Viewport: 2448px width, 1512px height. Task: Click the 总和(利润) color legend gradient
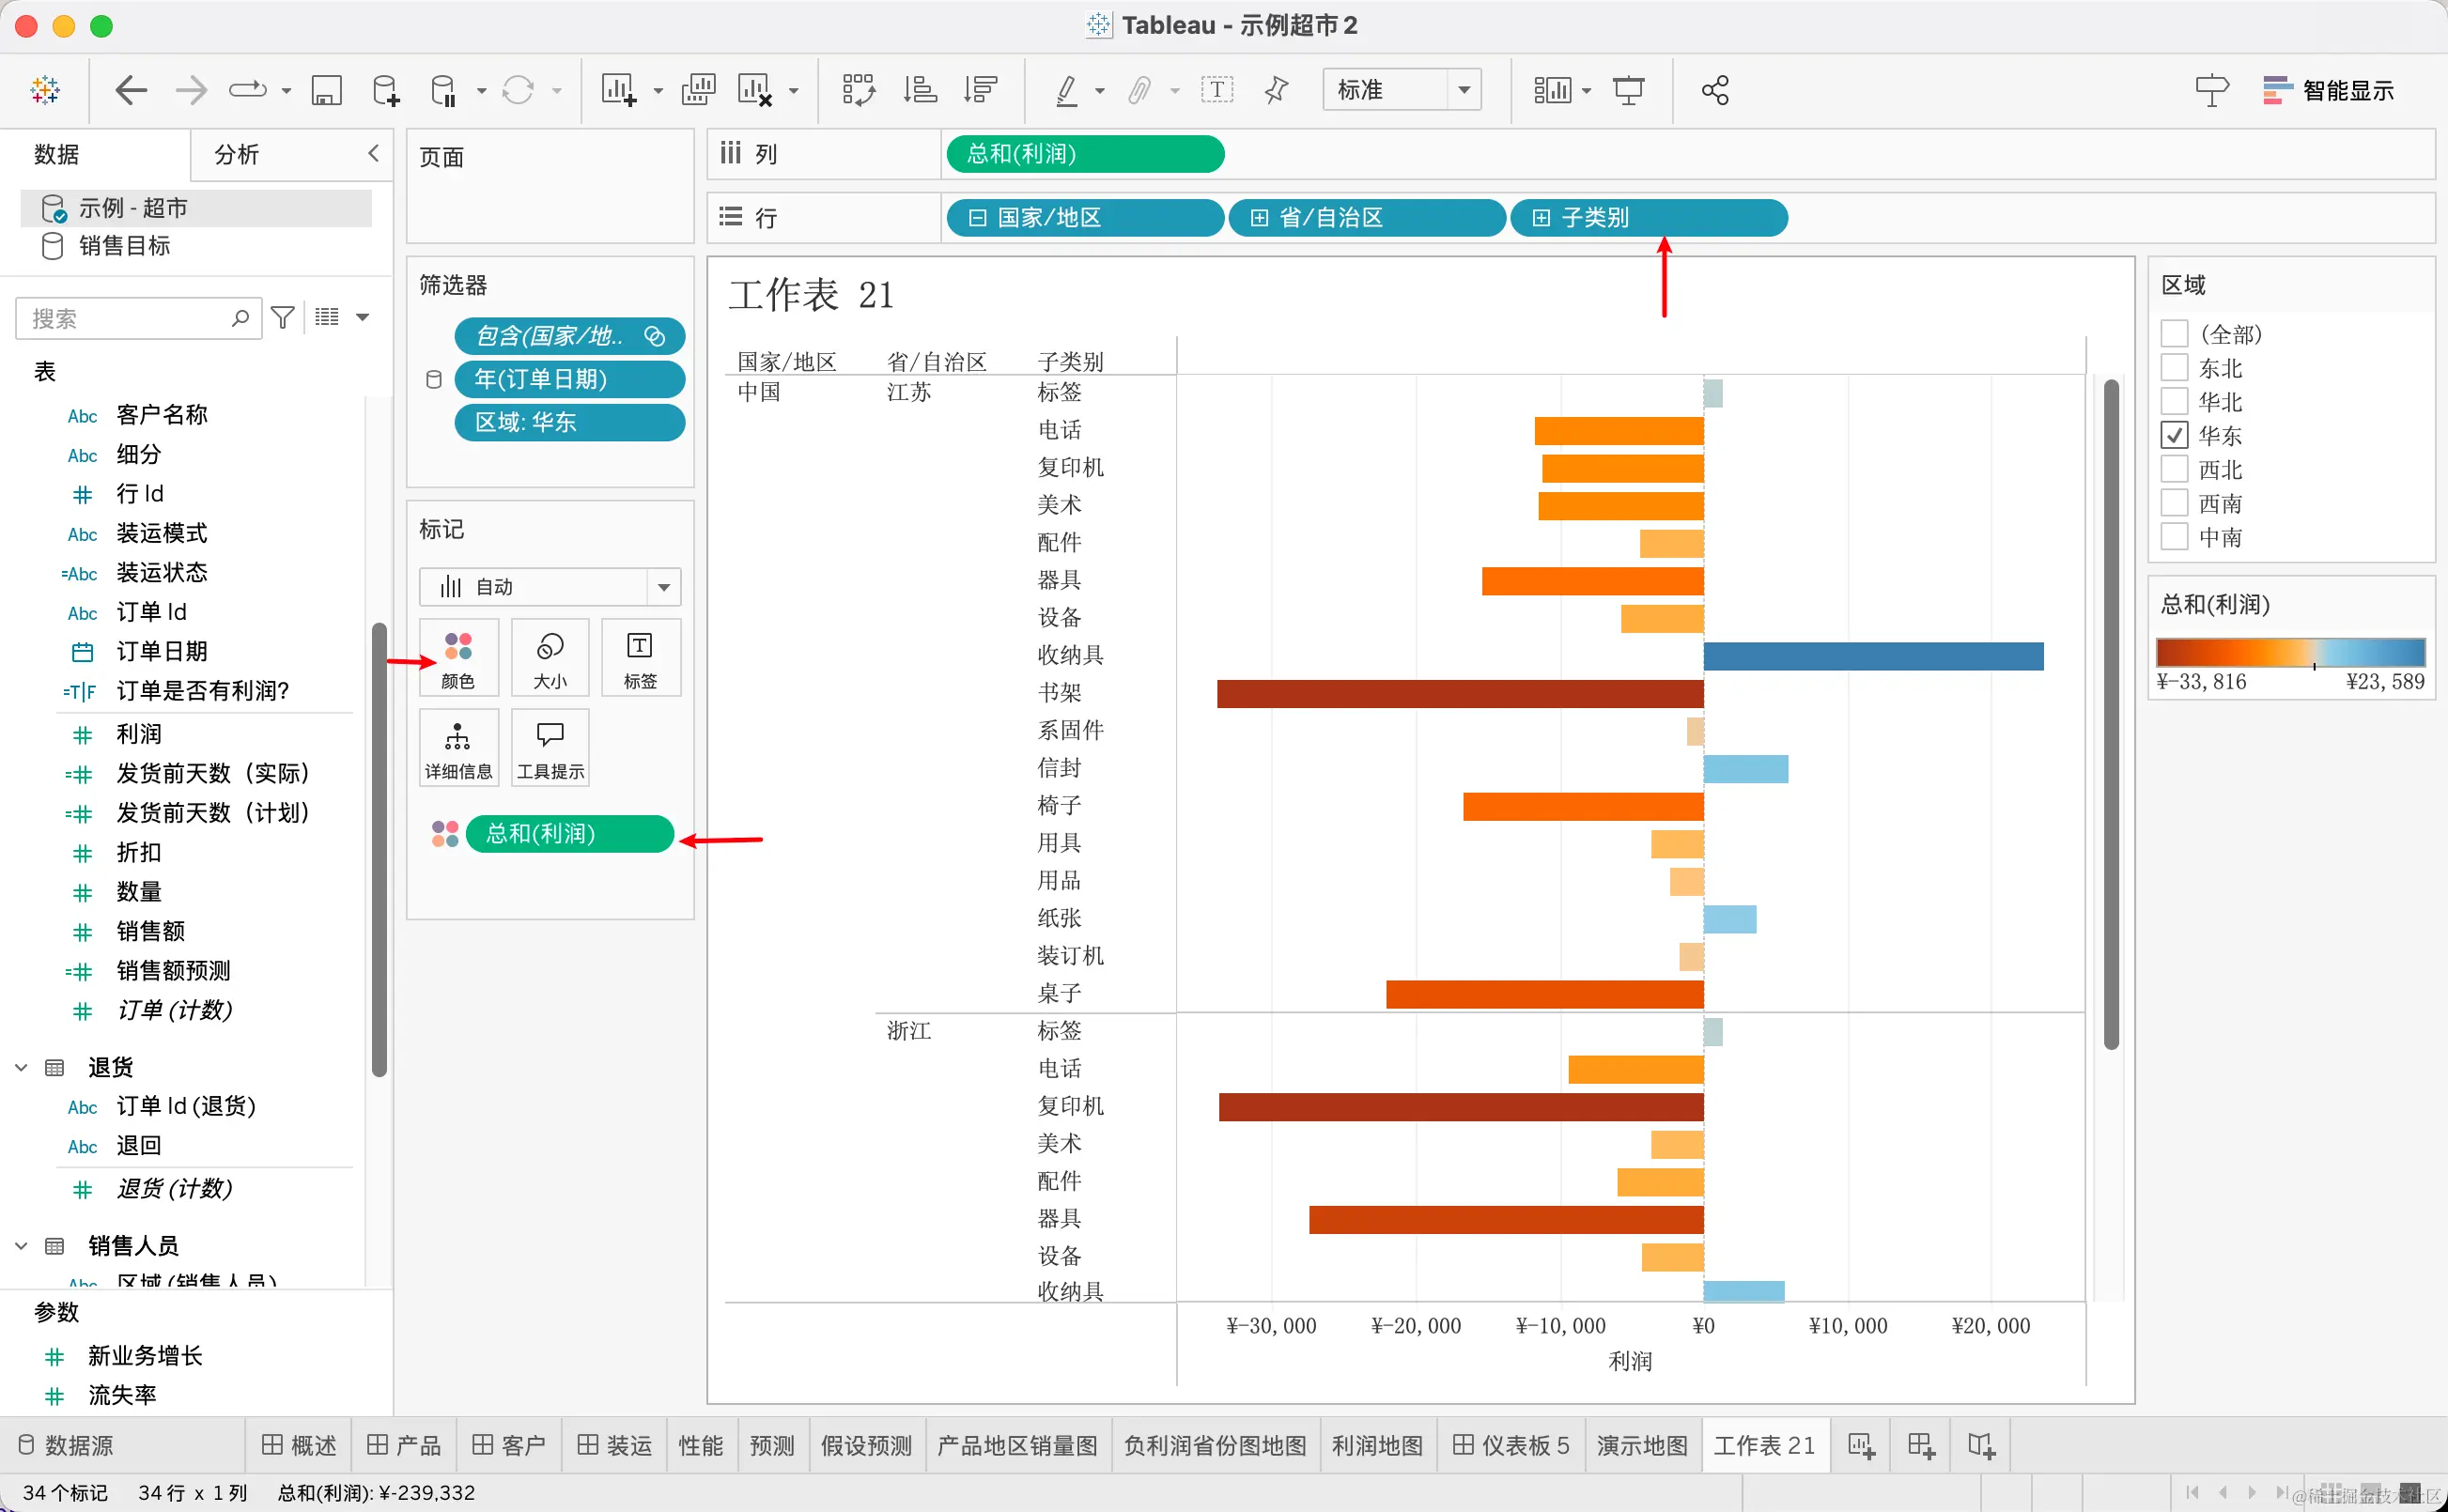click(2290, 652)
